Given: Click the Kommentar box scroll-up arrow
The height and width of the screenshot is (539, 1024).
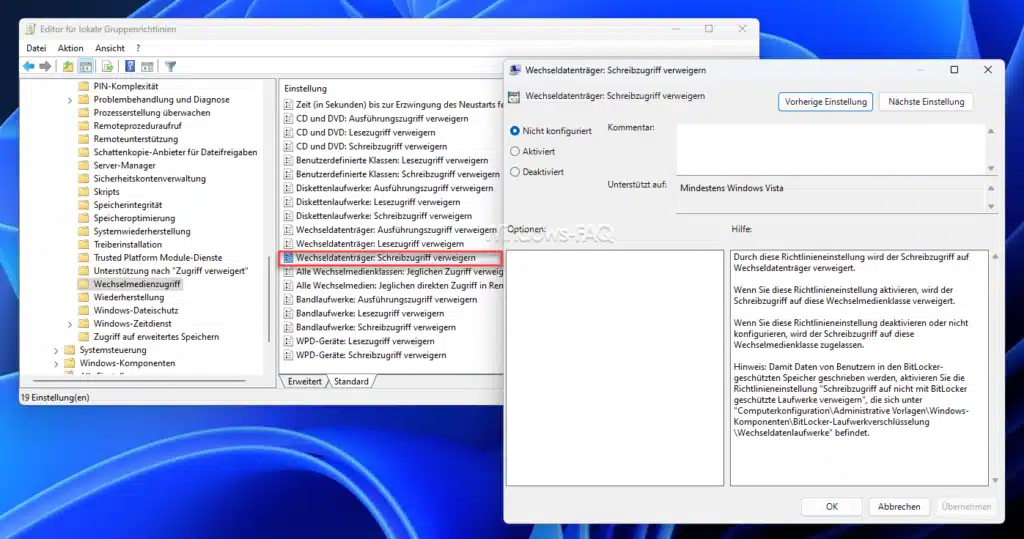Looking at the screenshot, I should tap(991, 131).
